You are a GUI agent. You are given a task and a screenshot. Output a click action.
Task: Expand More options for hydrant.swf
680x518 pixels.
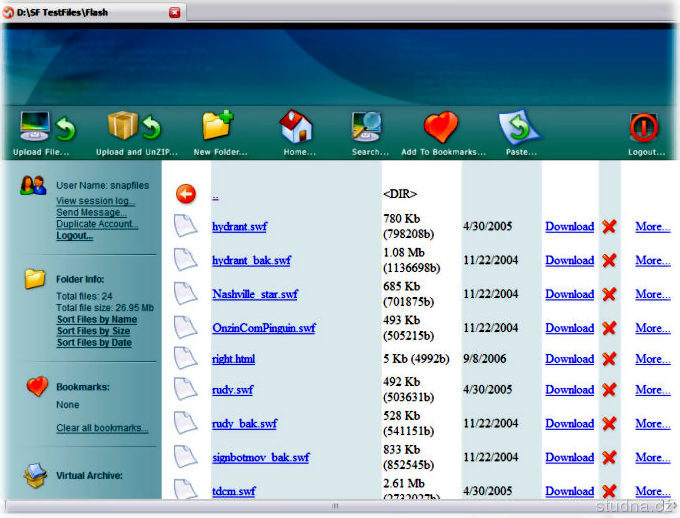pos(652,227)
